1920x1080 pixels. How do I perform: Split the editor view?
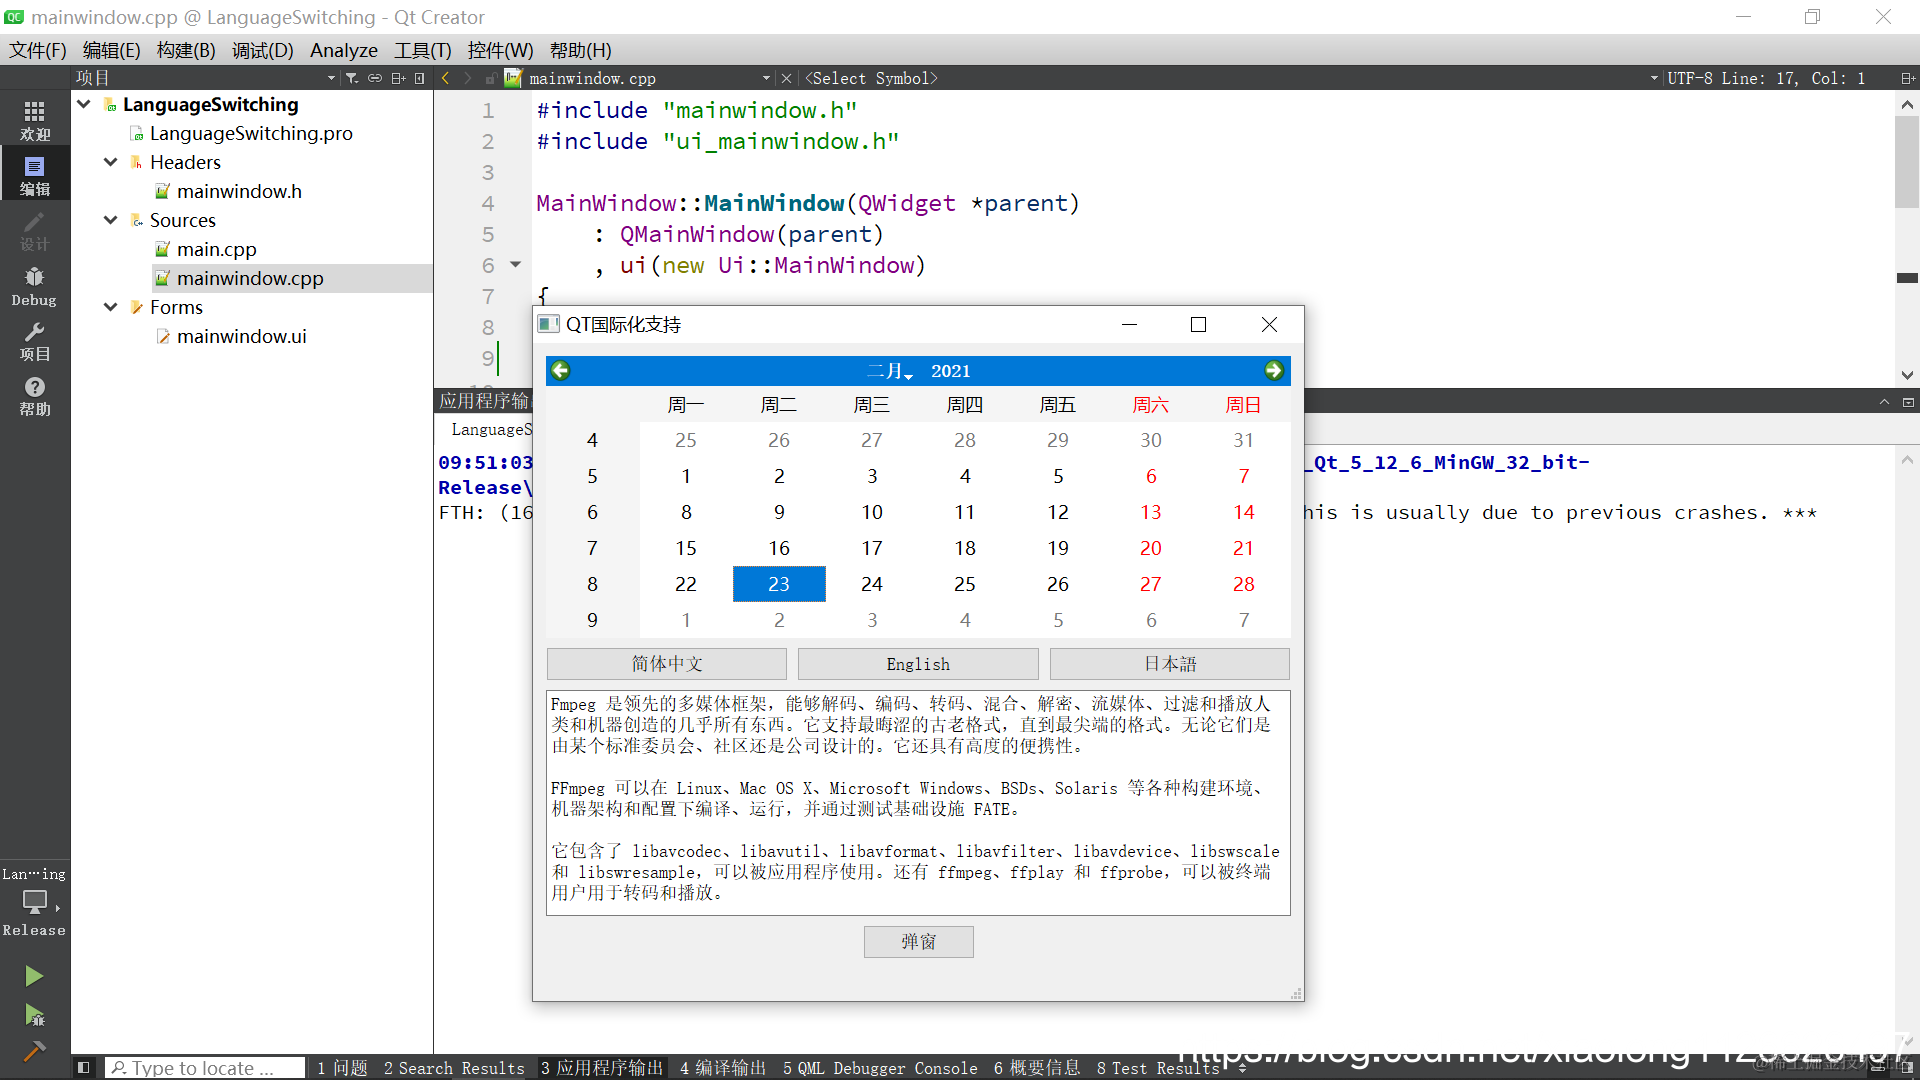point(1907,78)
